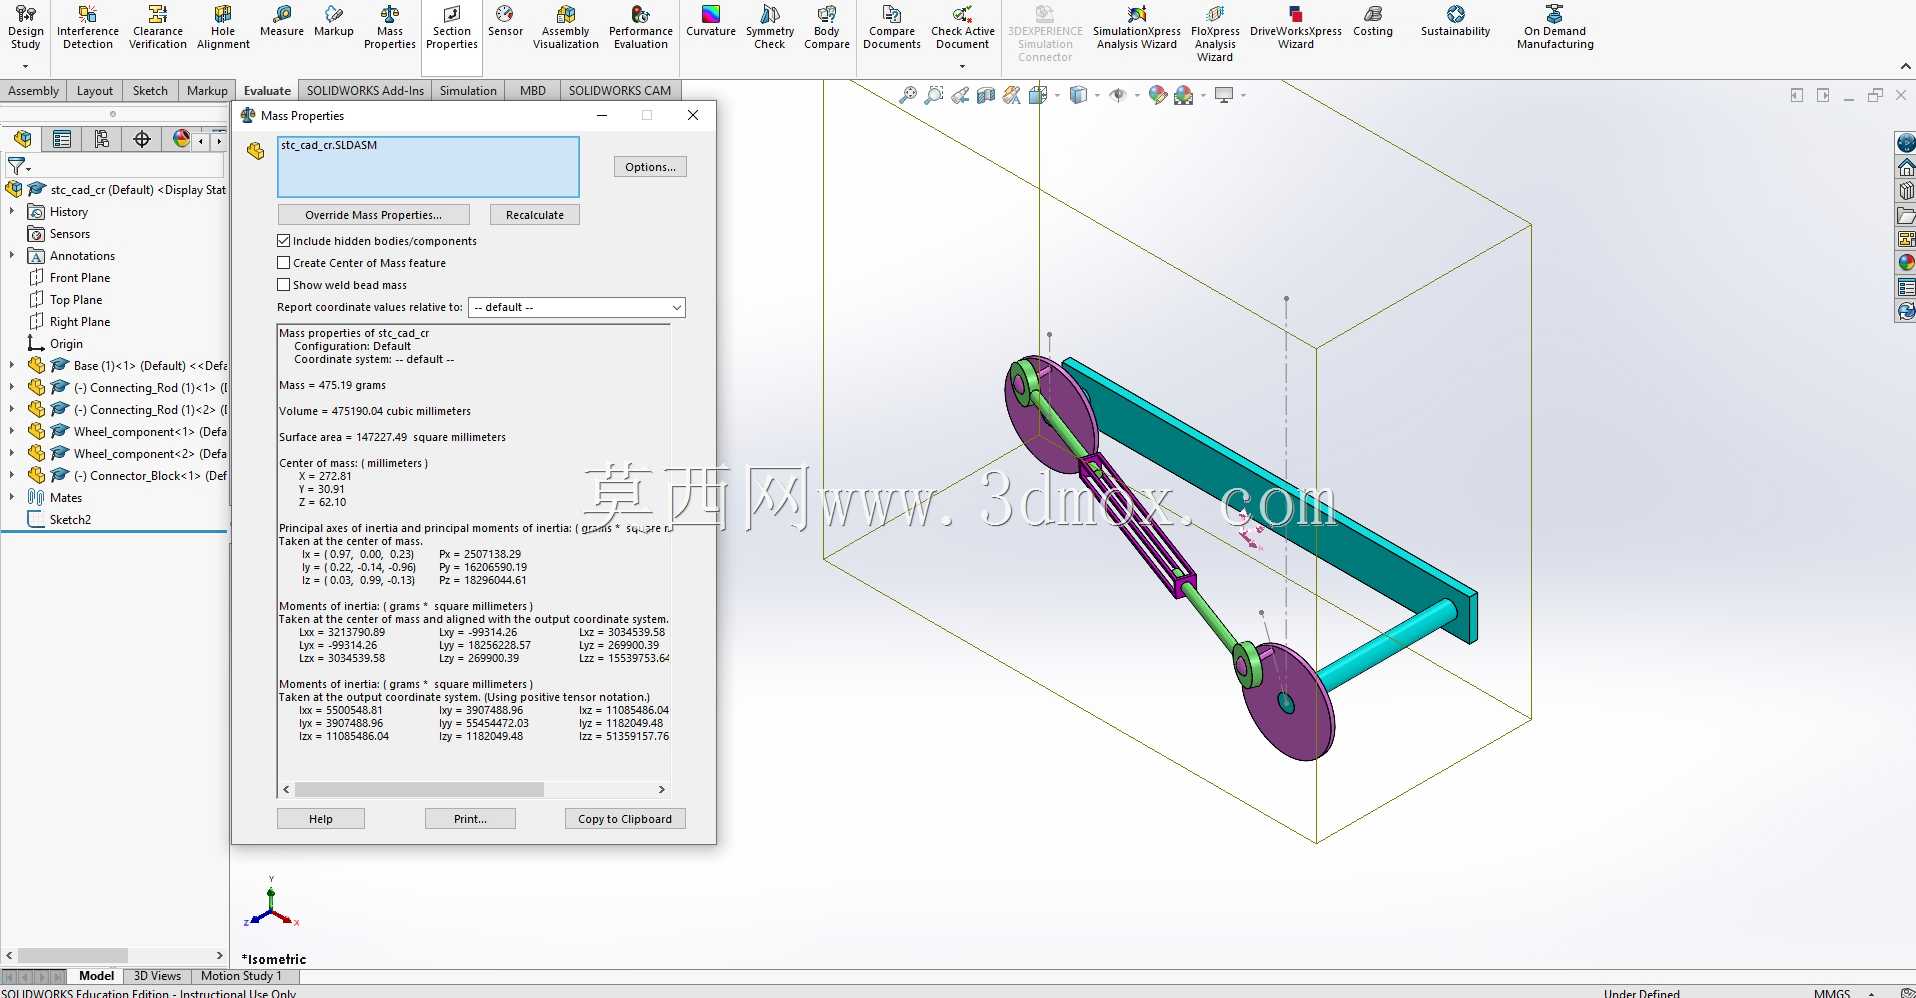Open the Layout ribbon tab
The image size is (1916, 998).
[x=95, y=91]
